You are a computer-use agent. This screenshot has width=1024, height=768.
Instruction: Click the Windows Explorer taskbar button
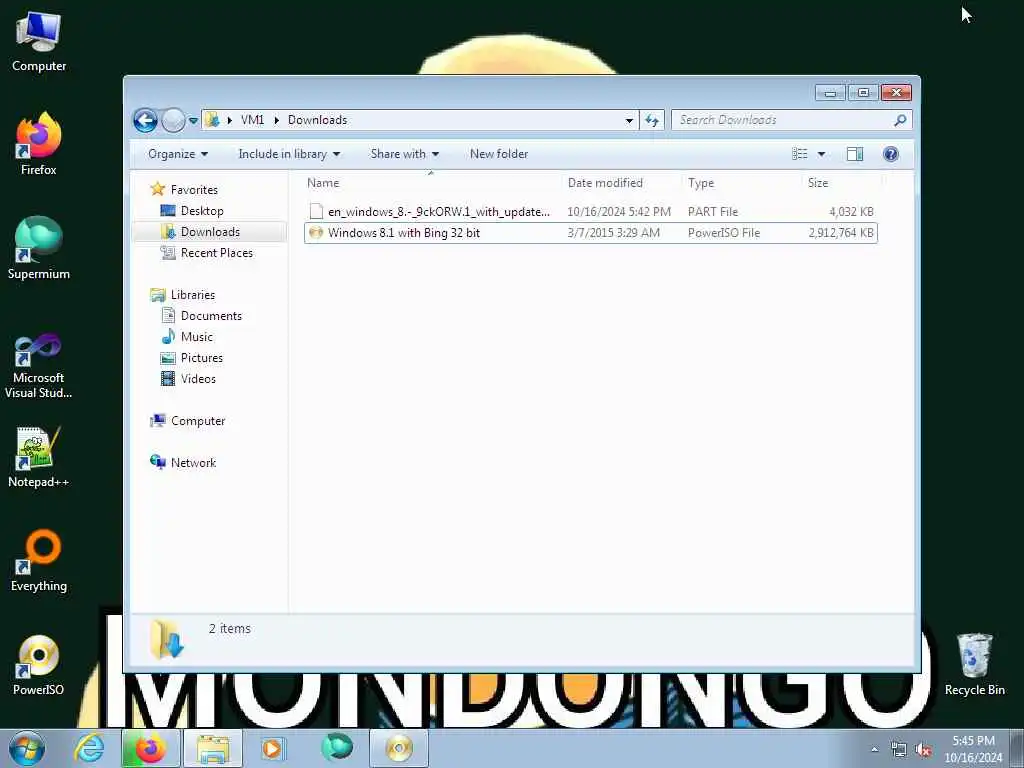tap(213, 748)
